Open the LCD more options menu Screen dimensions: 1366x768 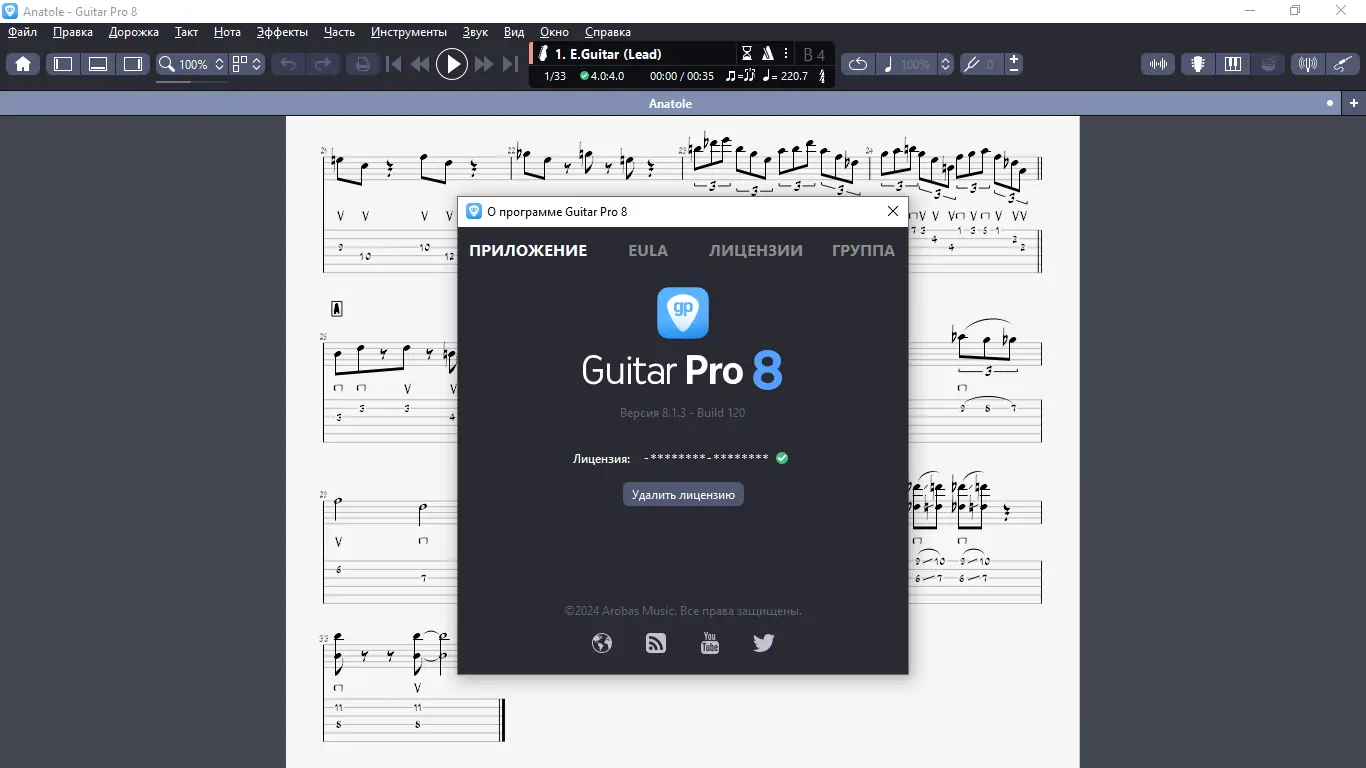[x=786, y=54]
